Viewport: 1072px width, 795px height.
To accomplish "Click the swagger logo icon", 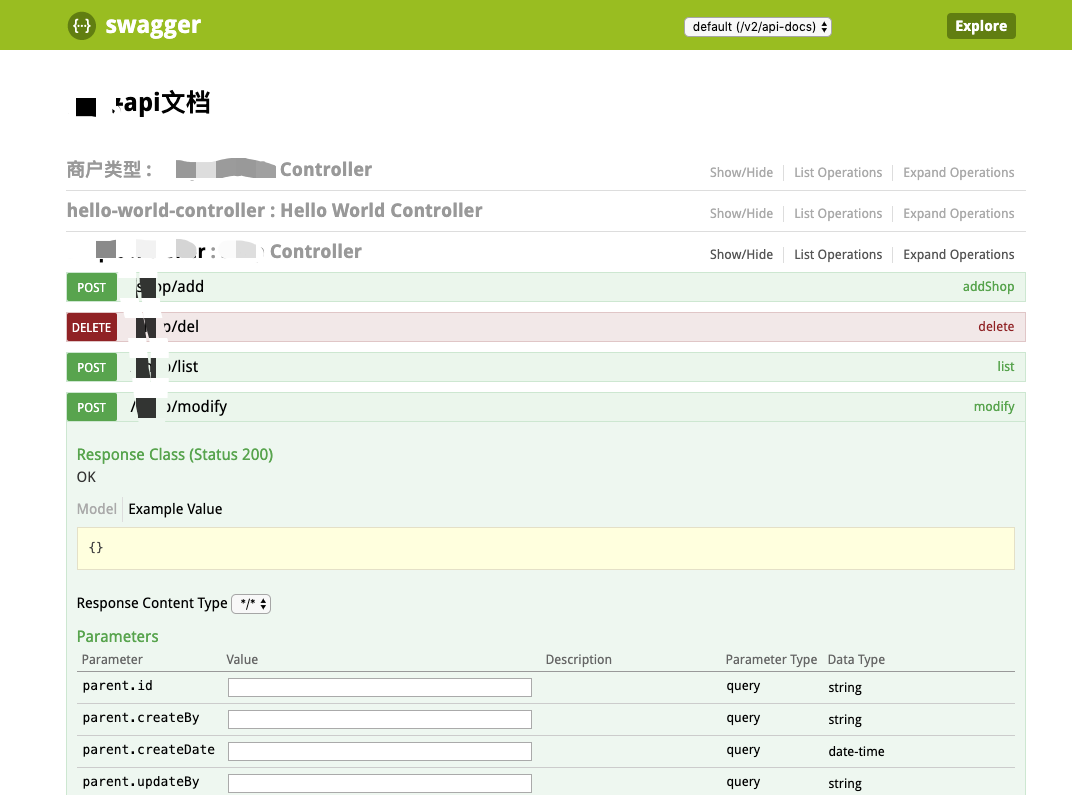I will (x=82, y=26).
